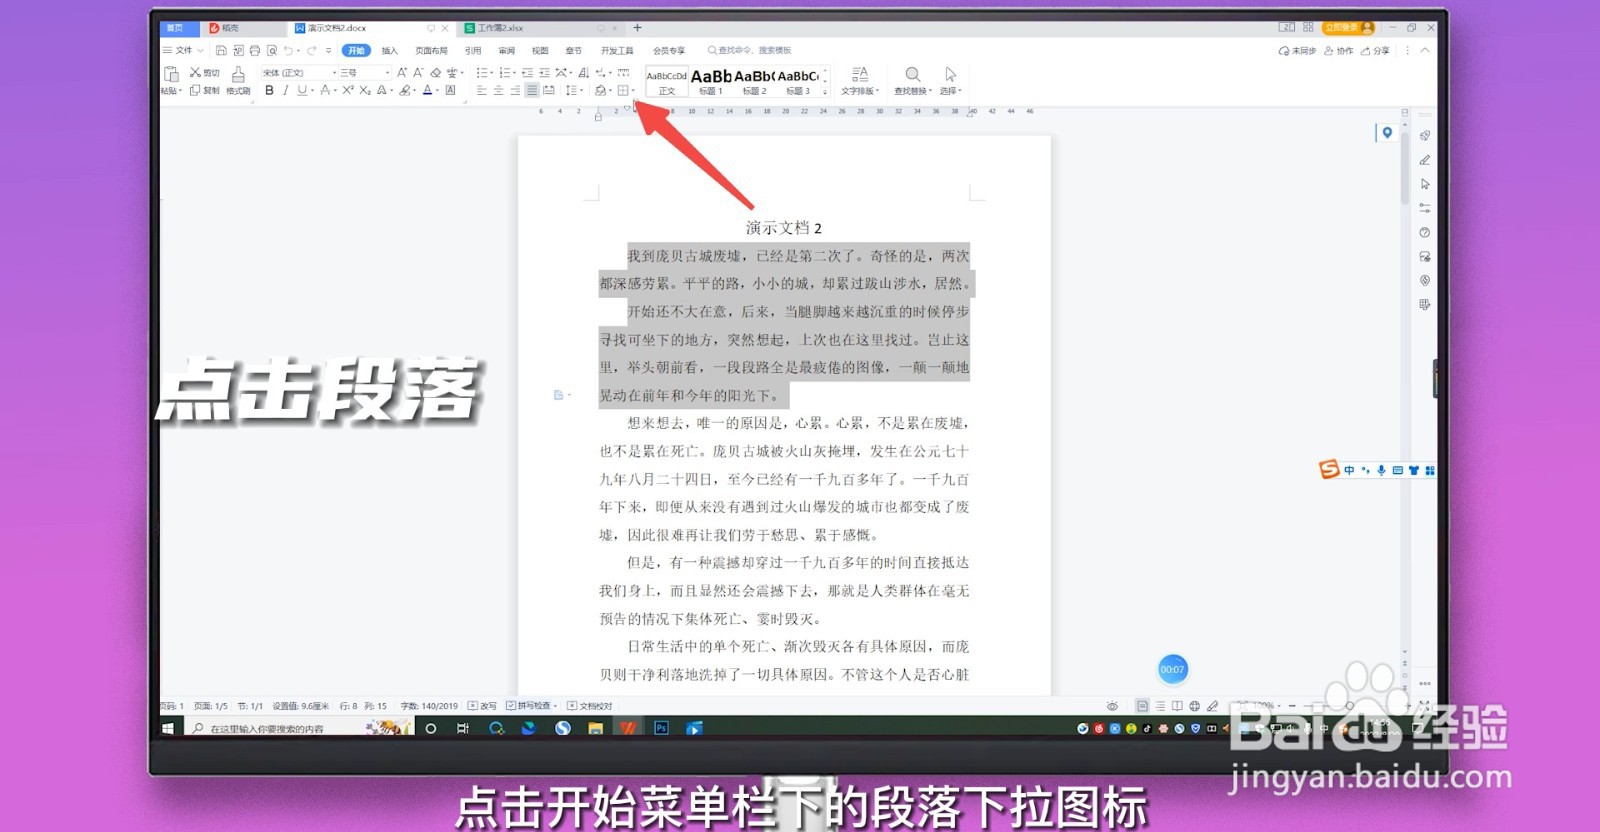Click the shading fill color button
The image size is (1600, 832).
[x=600, y=90]
